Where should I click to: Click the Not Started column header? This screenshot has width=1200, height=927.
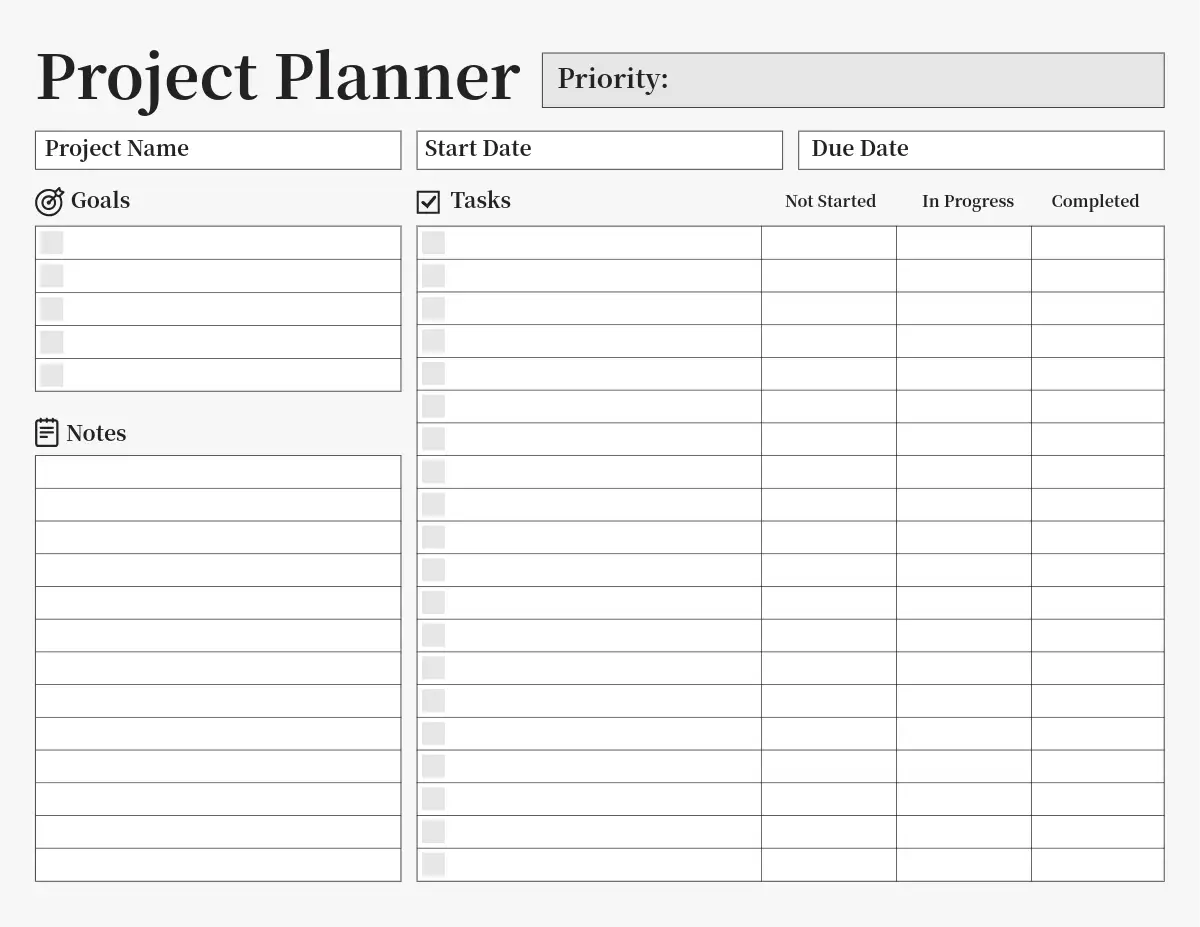(x=830, y=201)
